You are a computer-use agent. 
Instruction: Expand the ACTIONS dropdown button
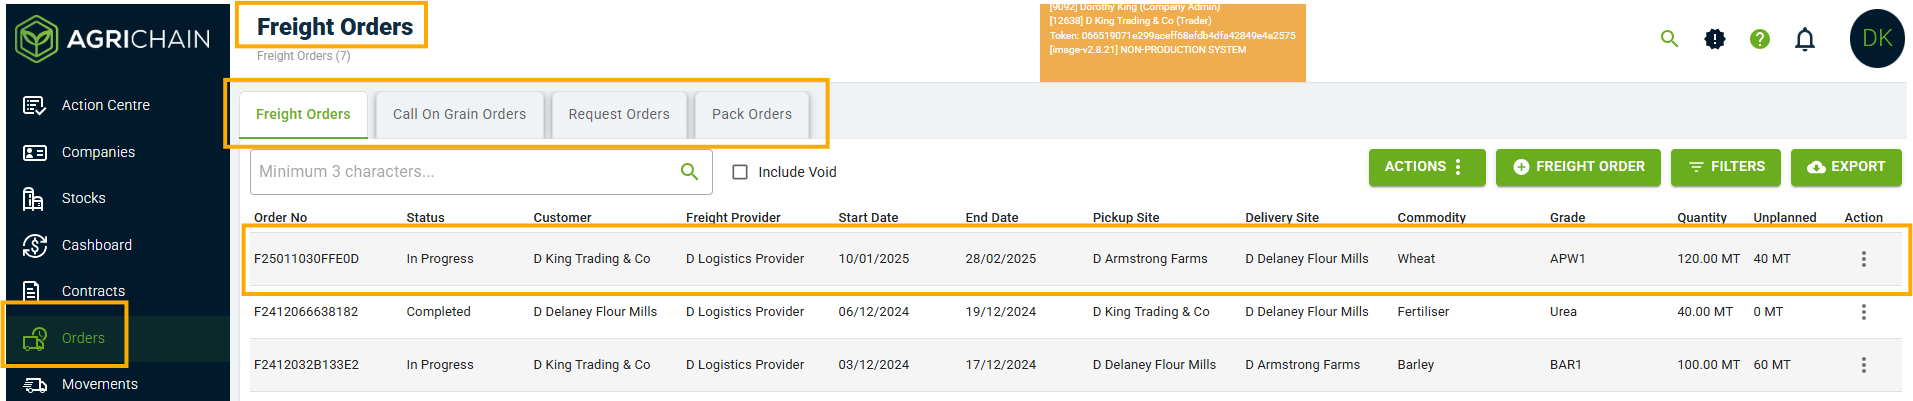tap(1427, 167)
